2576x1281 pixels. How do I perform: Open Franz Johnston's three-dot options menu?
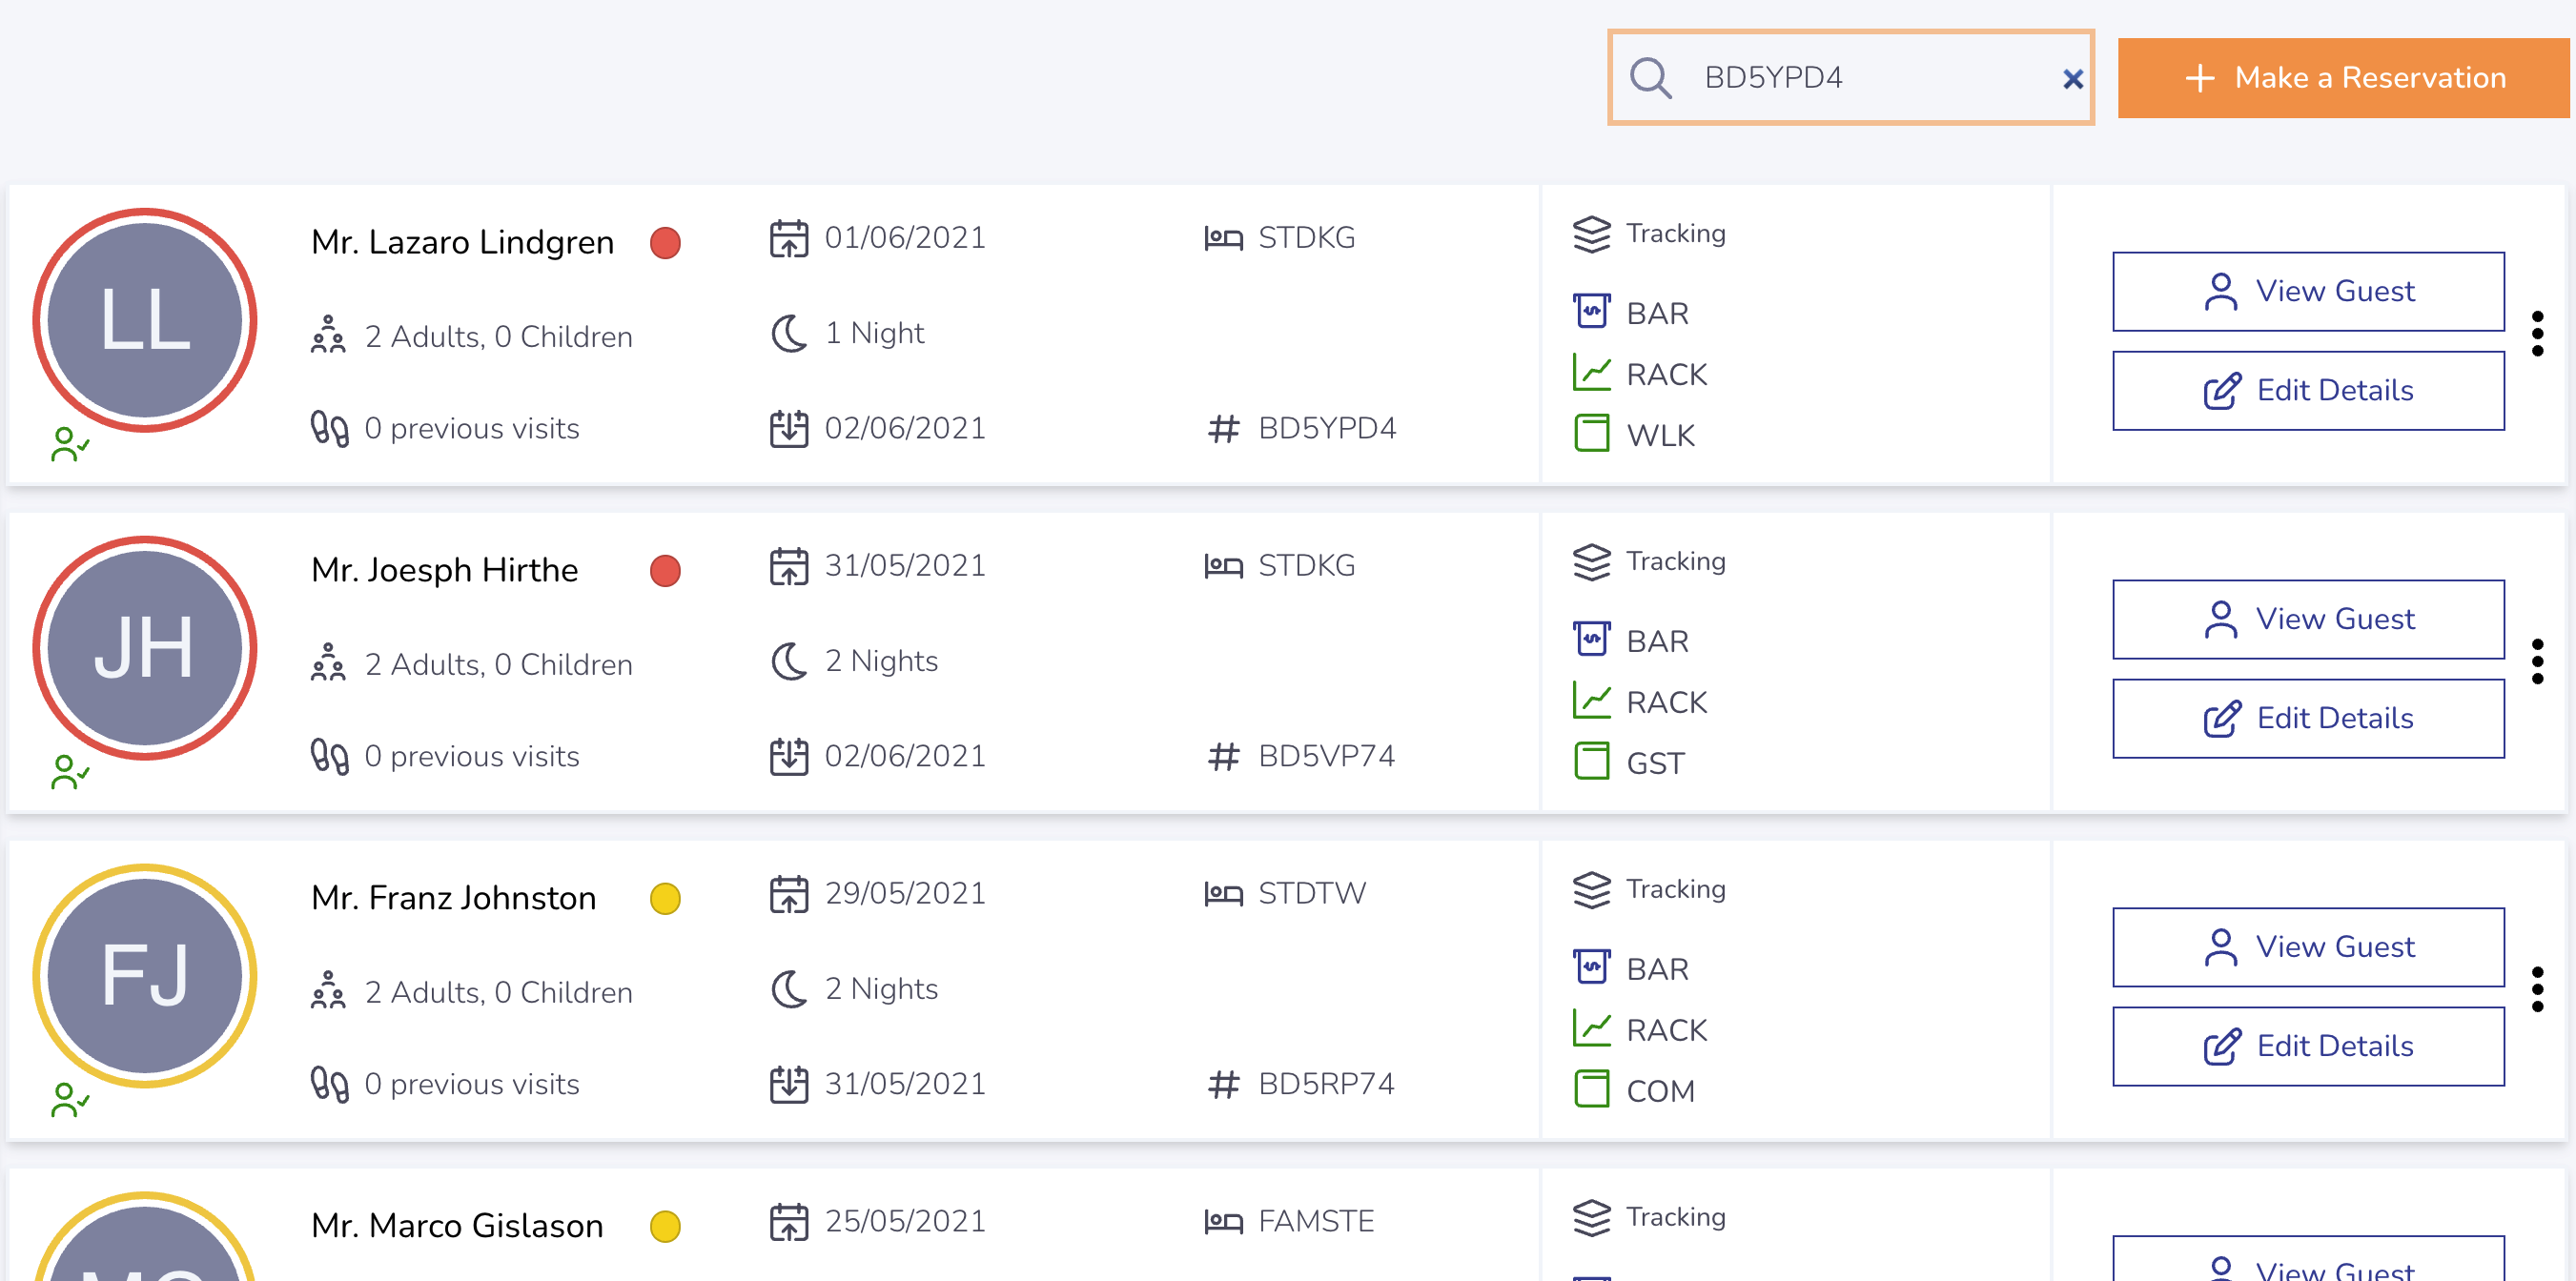[2537, 990]
